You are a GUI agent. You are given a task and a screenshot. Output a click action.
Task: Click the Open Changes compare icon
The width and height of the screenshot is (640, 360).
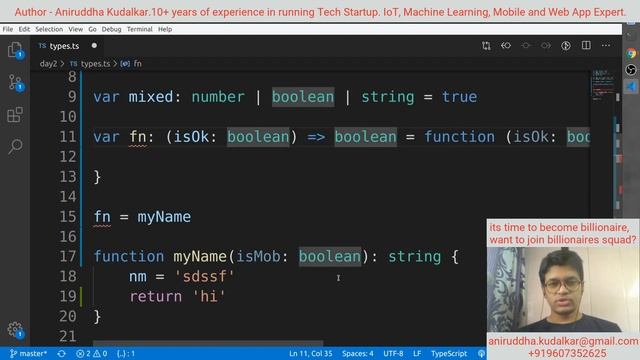(486, 46)
